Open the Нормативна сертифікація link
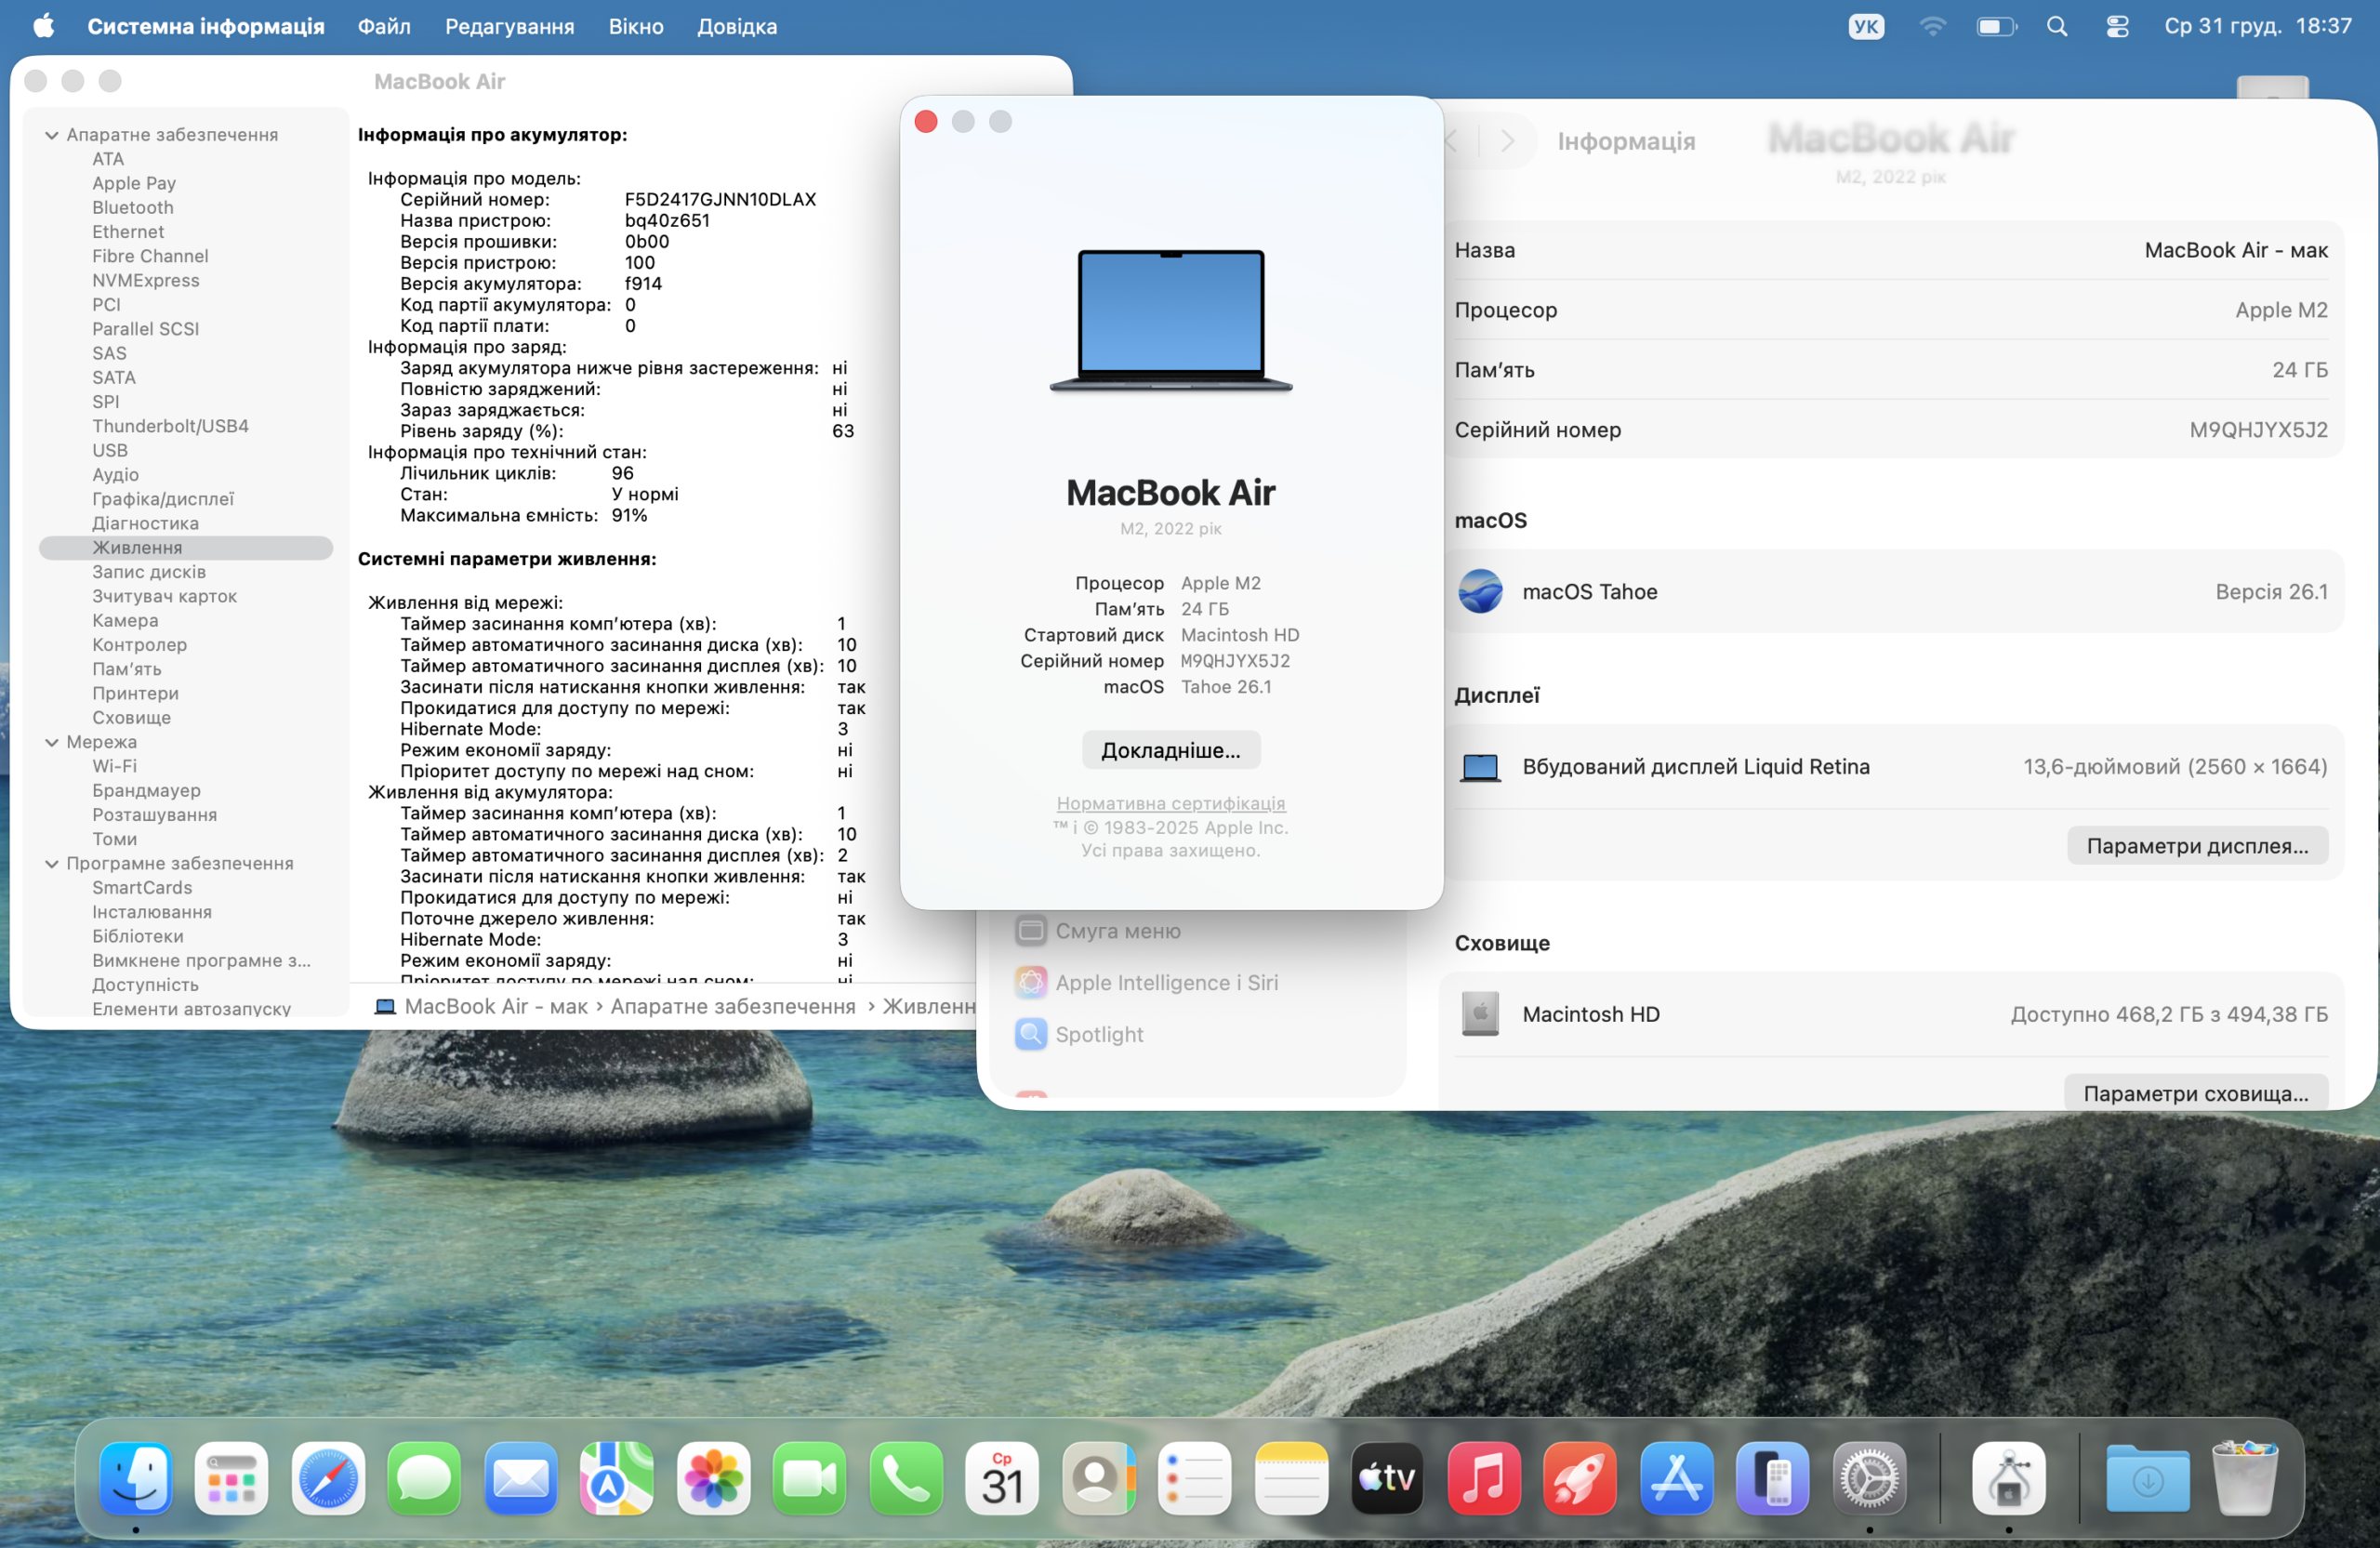 pyautogui.click(x=1170, y=803)
